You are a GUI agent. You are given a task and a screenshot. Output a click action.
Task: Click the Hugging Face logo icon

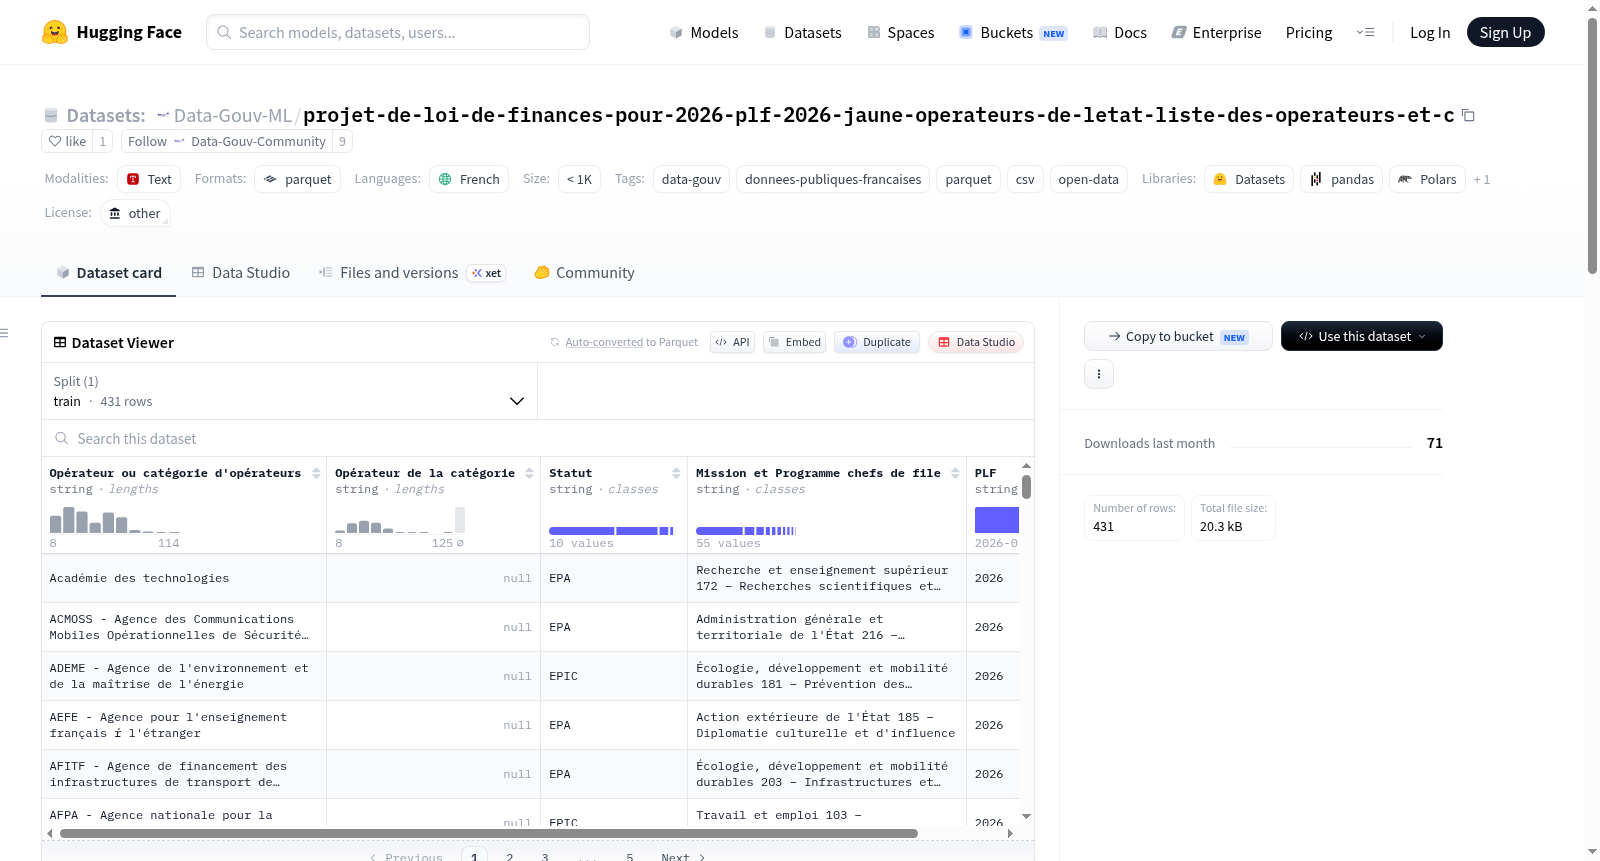(55, 32)
